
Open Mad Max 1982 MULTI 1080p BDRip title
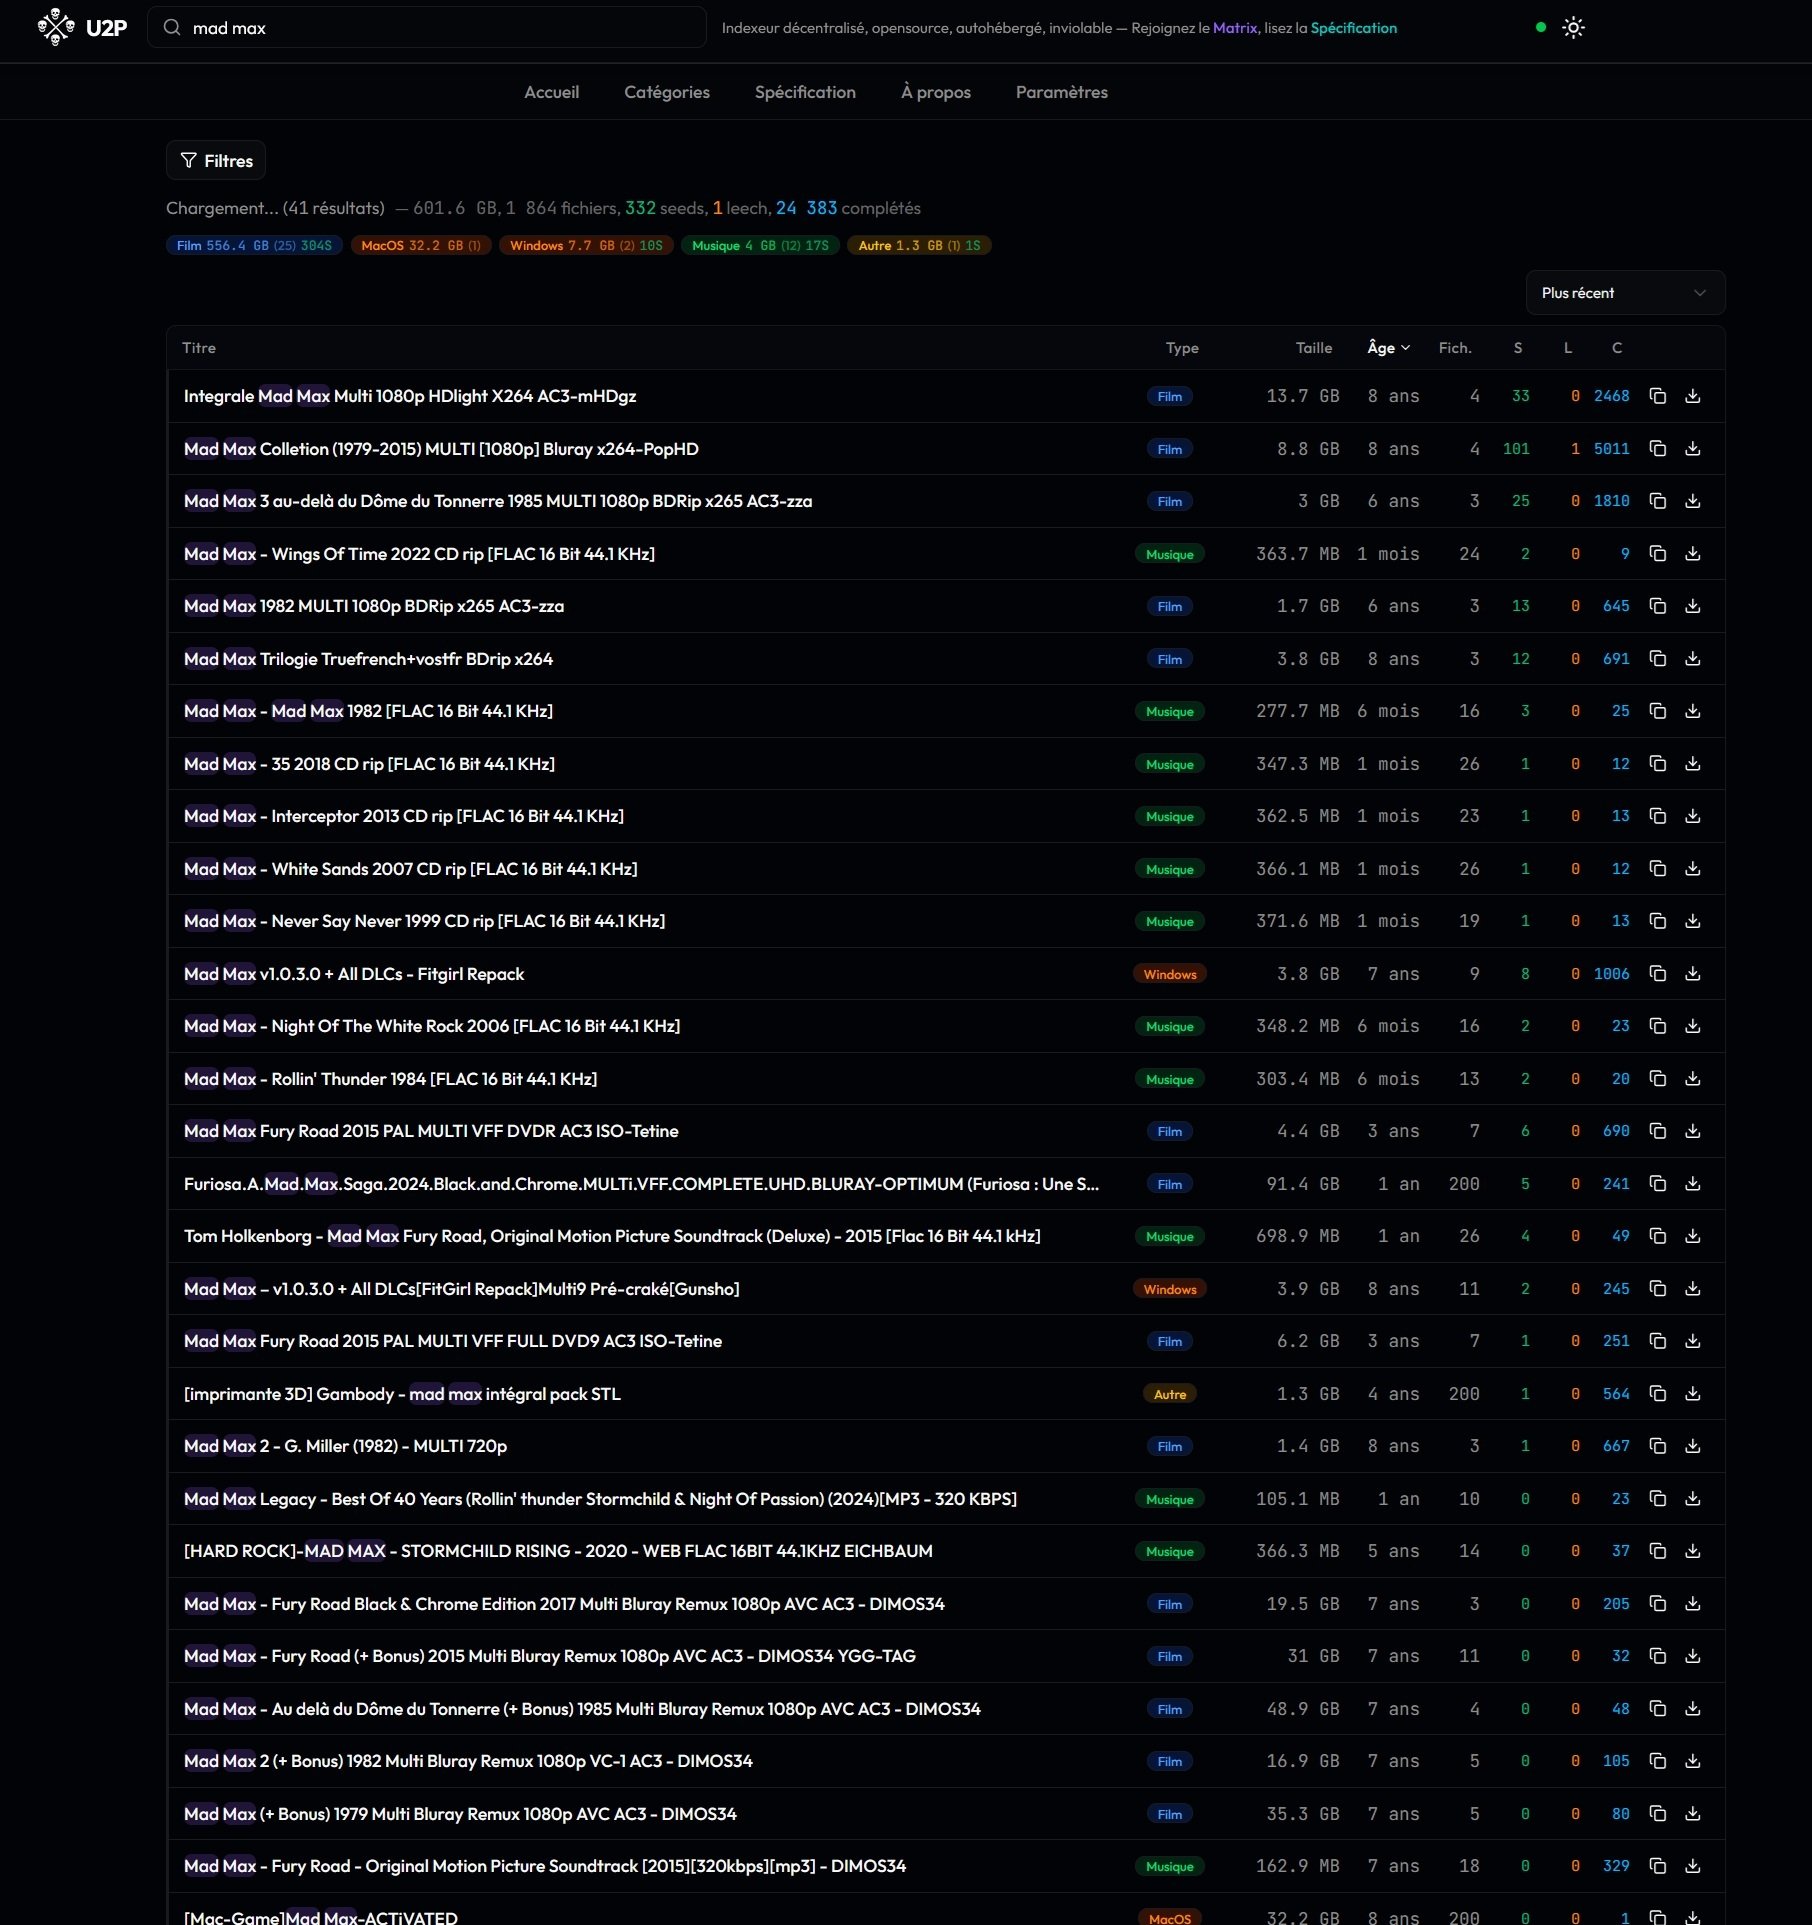point(374,606)
